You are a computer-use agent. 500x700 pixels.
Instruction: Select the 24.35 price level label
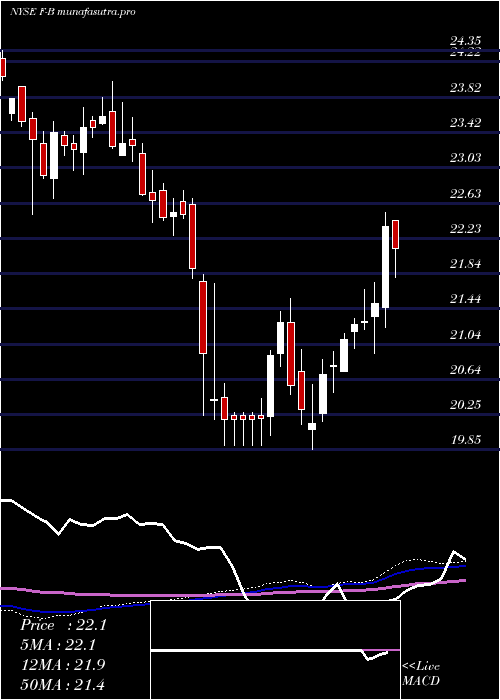point(465,42)
